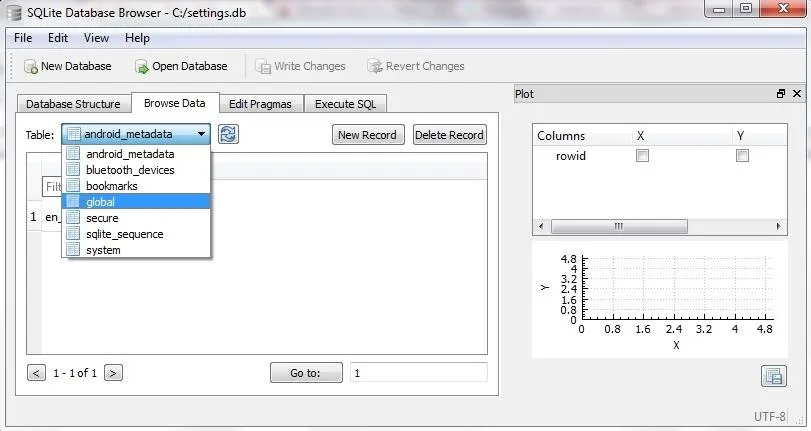Select the highlighted global table entry

tap(136, 202)
